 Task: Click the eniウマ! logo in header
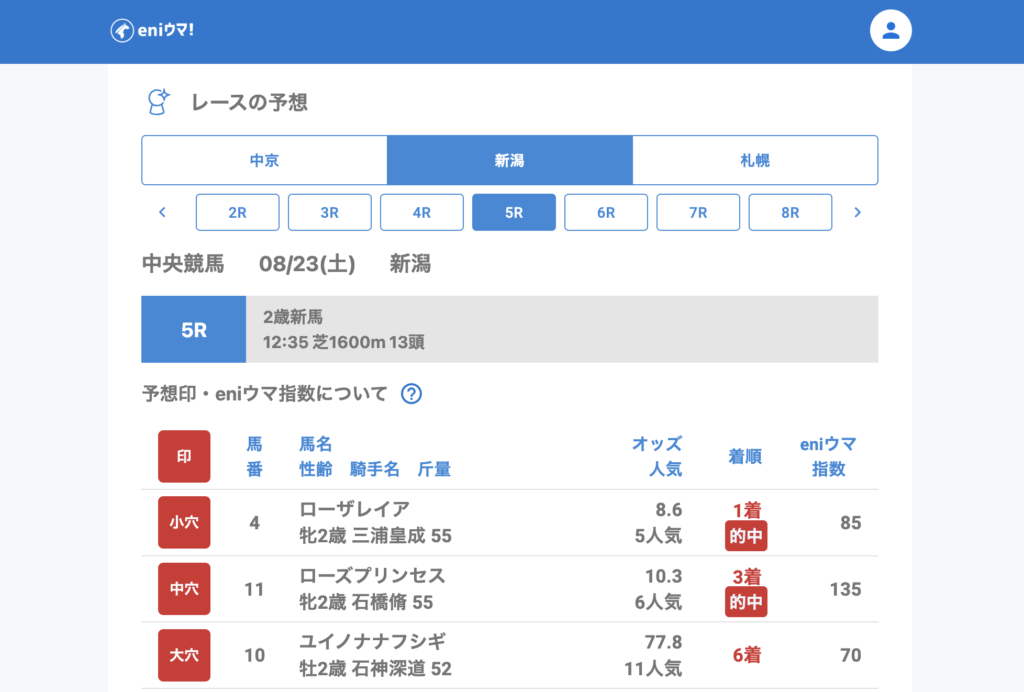pyautogui.click(x=152, y=31)
